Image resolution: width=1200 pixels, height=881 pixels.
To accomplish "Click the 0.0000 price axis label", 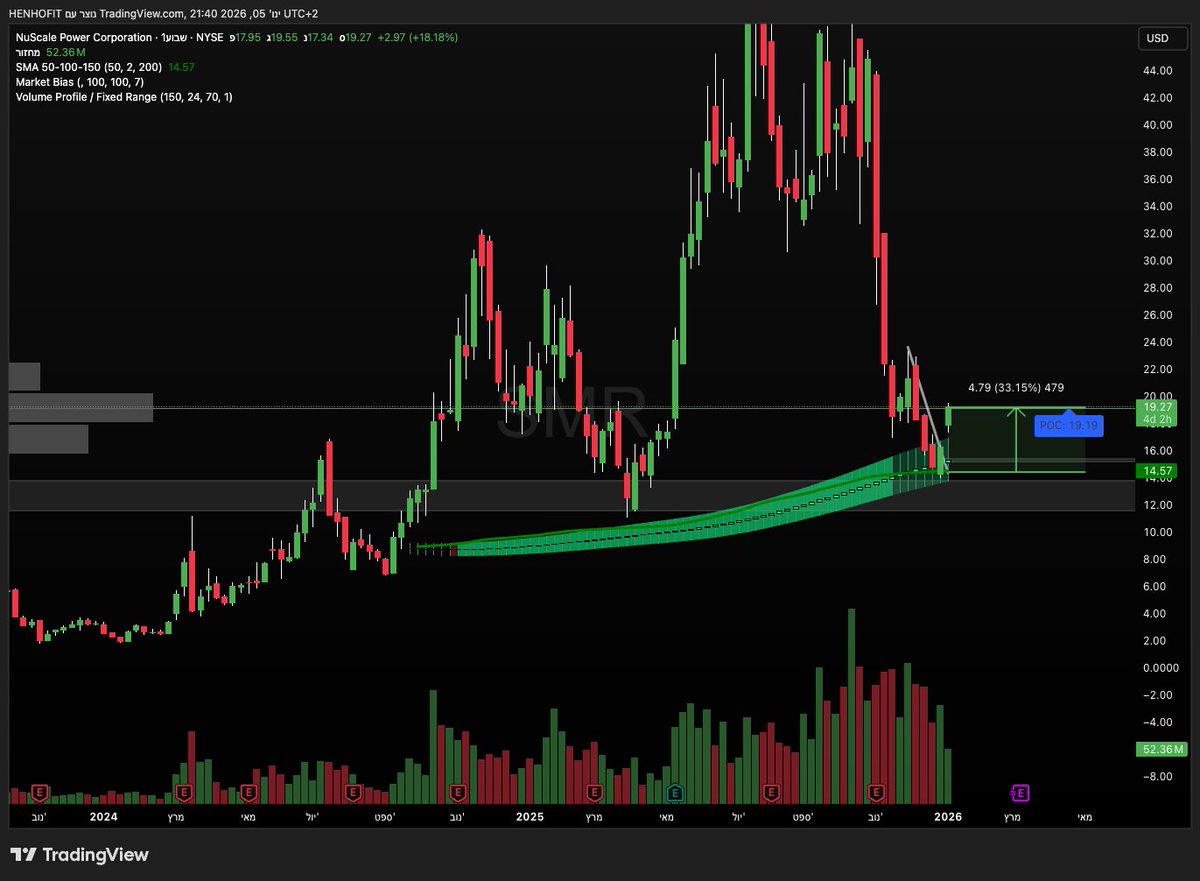I will coord(1161,668).
